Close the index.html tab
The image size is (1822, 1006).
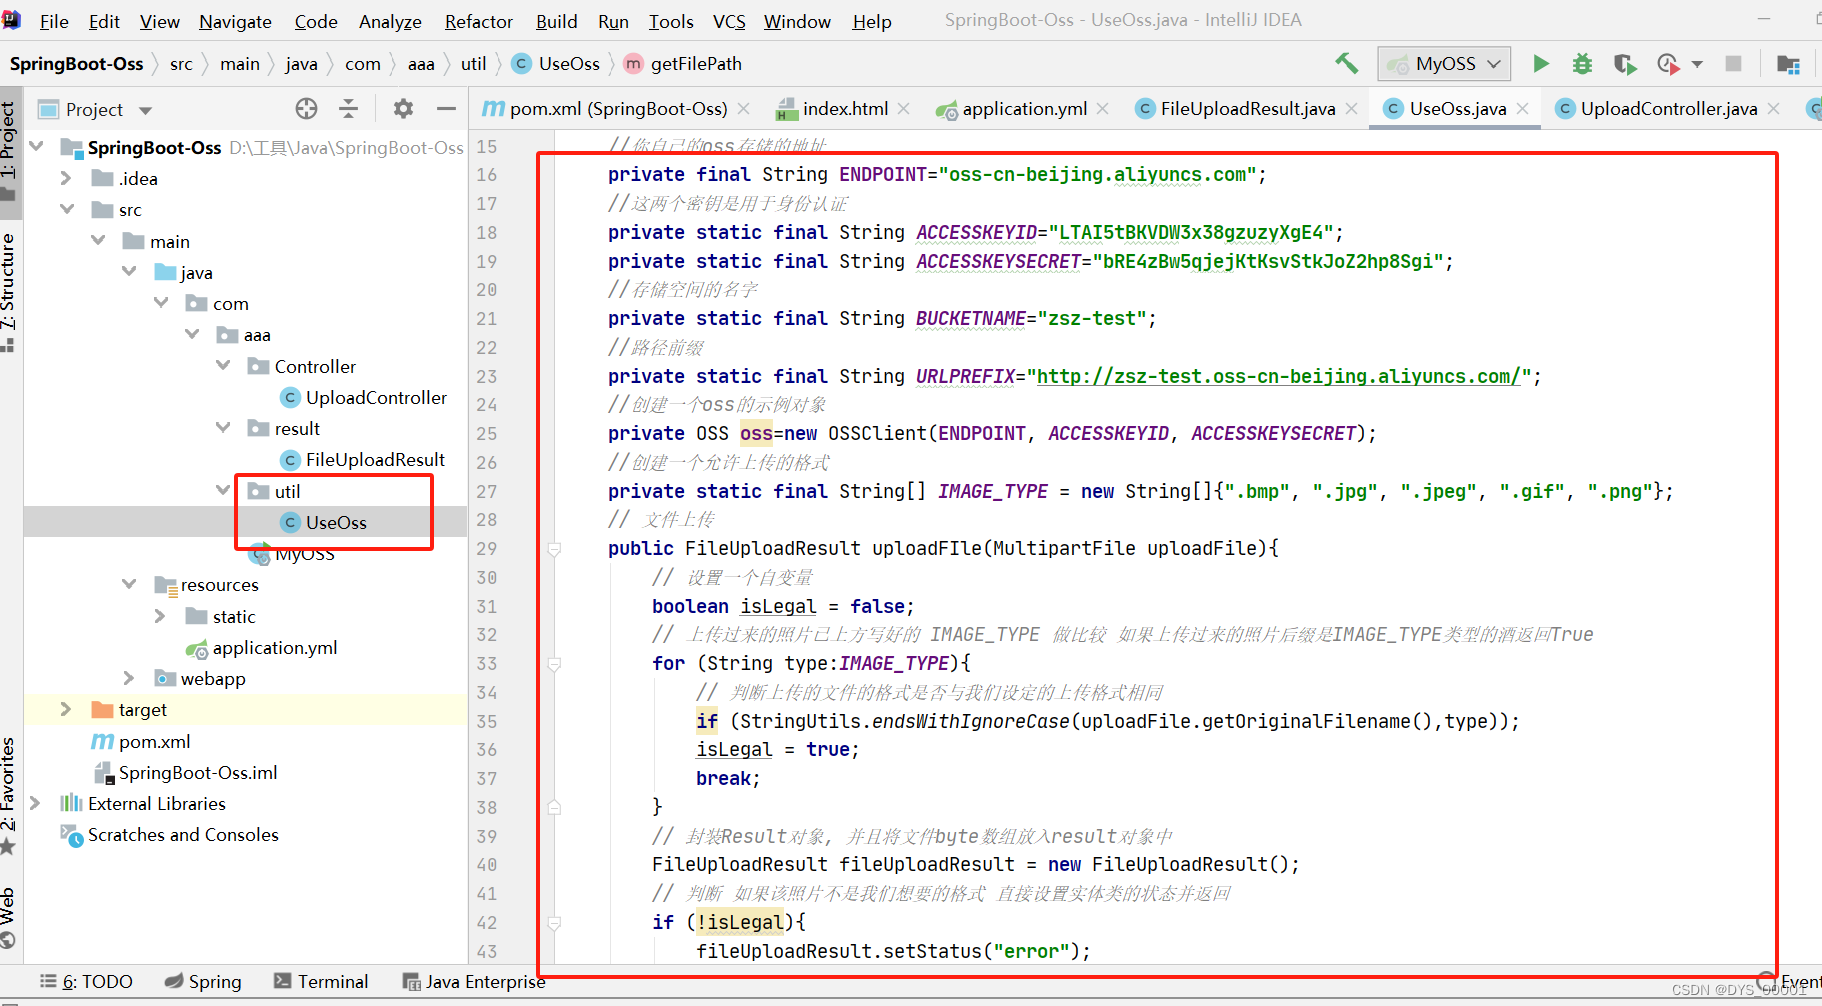[904, 109]
